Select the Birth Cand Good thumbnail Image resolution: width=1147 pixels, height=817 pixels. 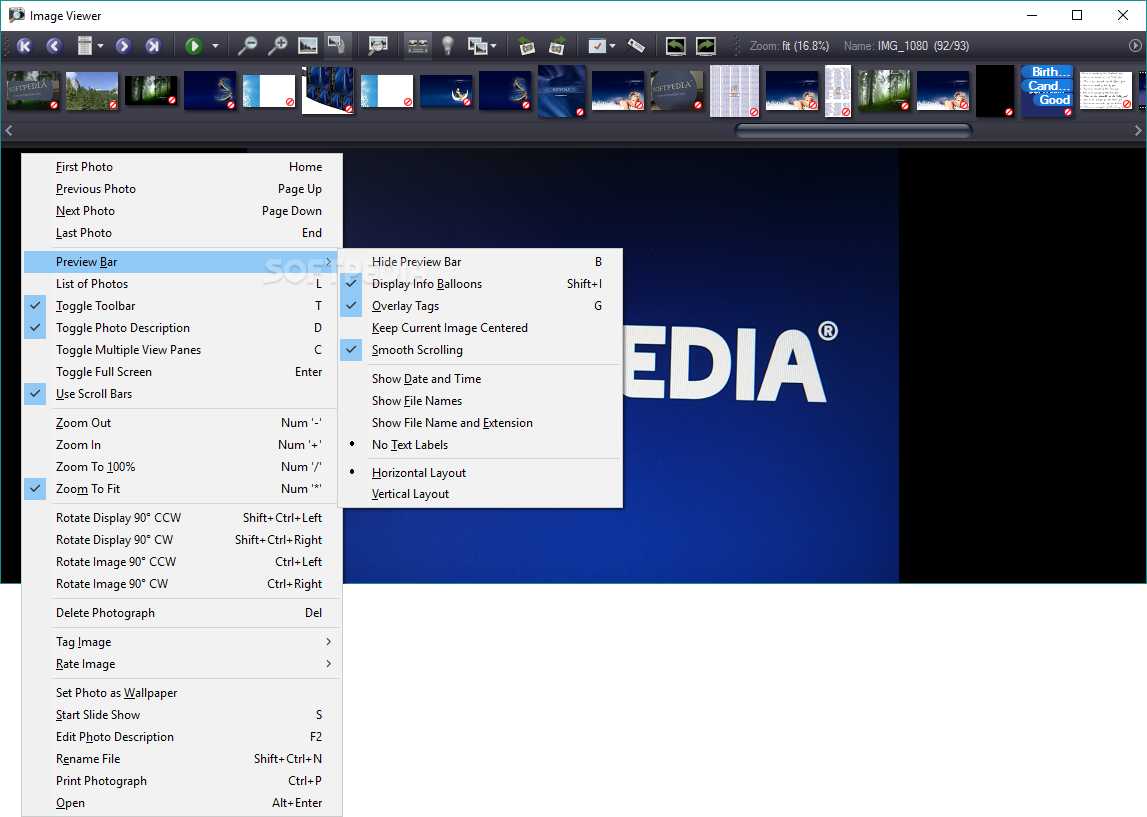coord(1047,91)
